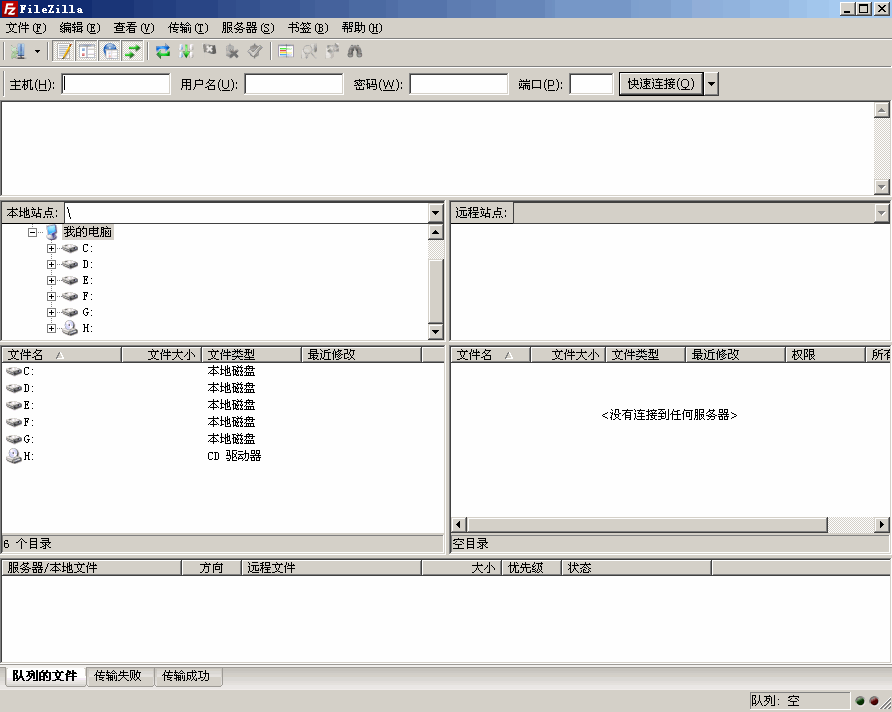
Task: Focus the 端口(P) port field
Action: pos(591,84)
